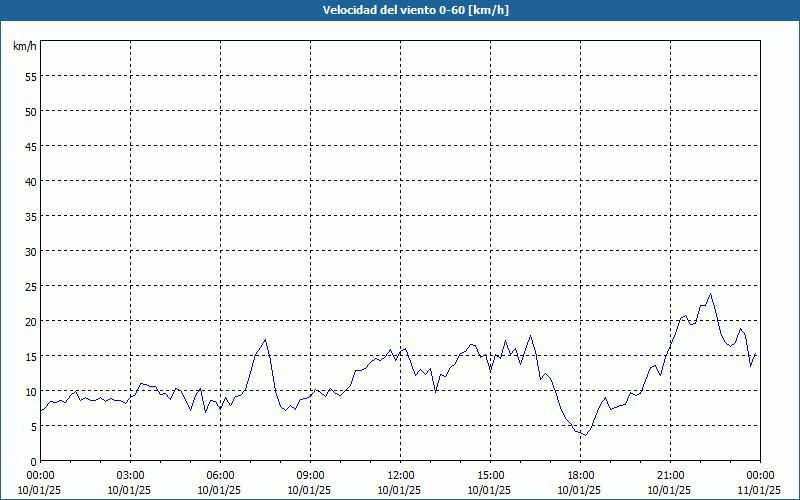Click the y-axis label '20'

click(31, 321)
